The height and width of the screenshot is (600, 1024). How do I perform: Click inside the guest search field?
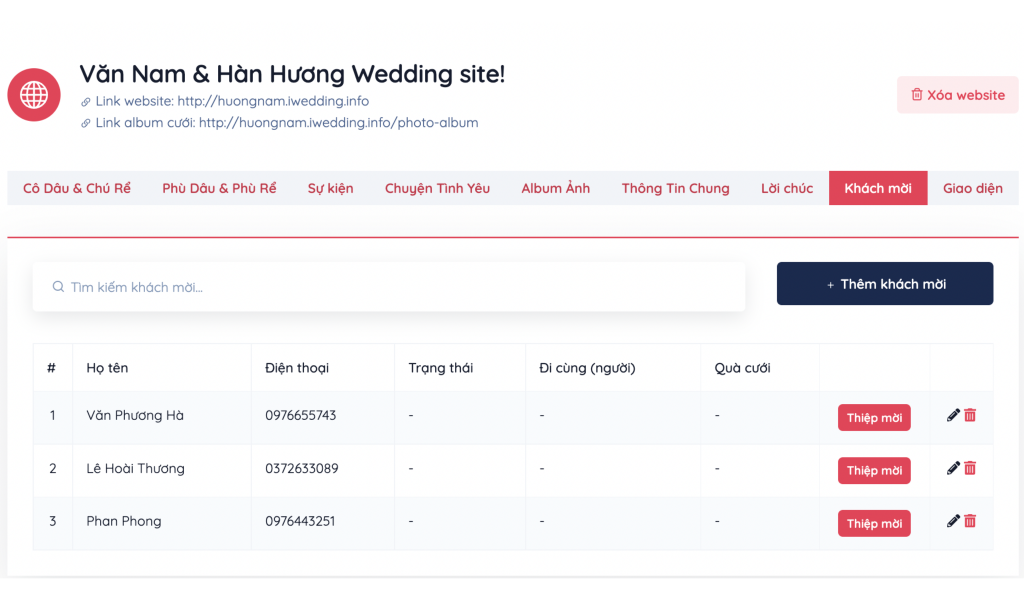point(390,286)
